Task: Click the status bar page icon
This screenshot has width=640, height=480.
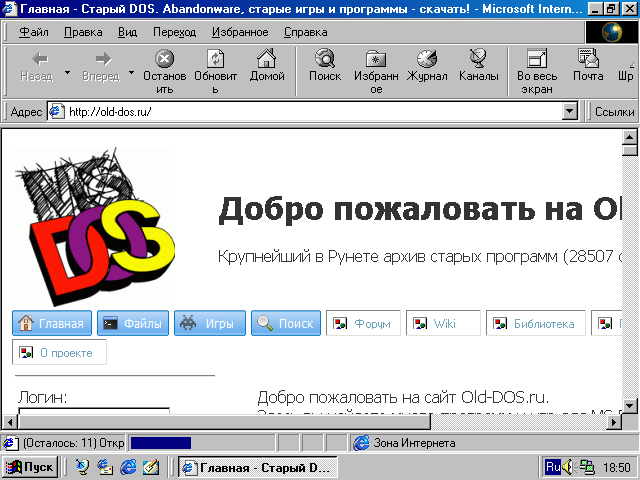Action: [11, 443]
